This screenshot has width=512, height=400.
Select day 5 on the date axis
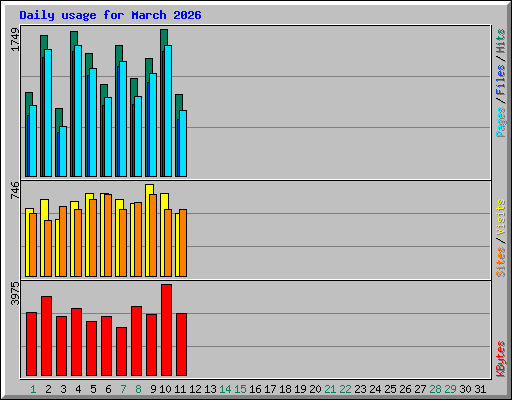[x=93, y=389]
